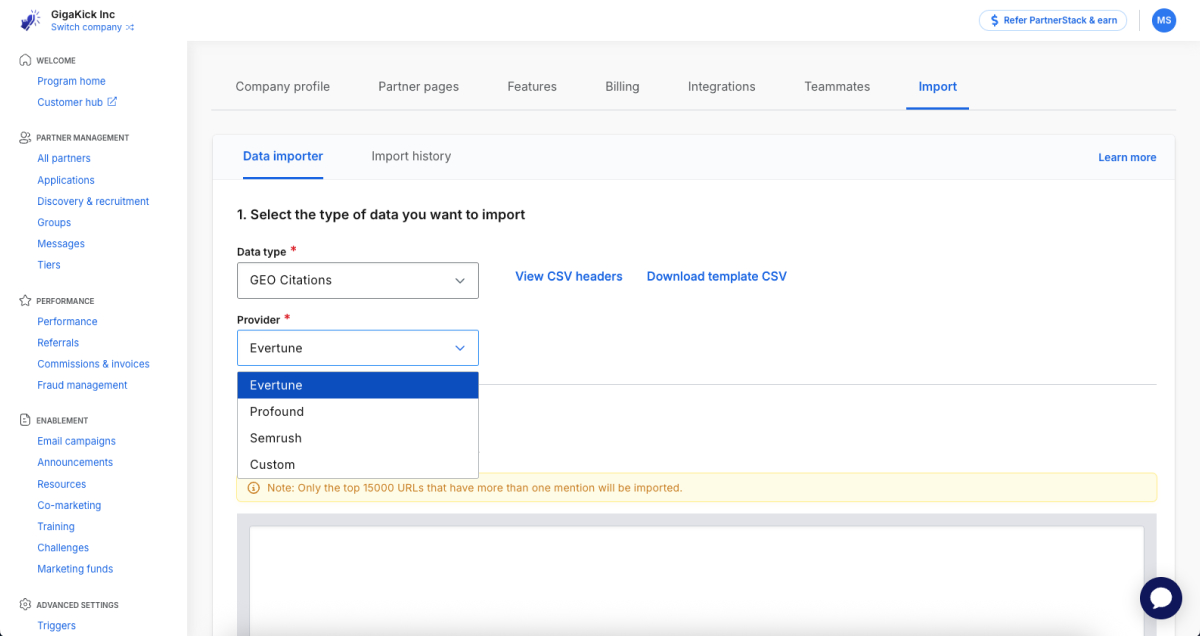1200x636 pixels.
Task: Open Customer hub in sidebar
Action: [x=70, y=102]
